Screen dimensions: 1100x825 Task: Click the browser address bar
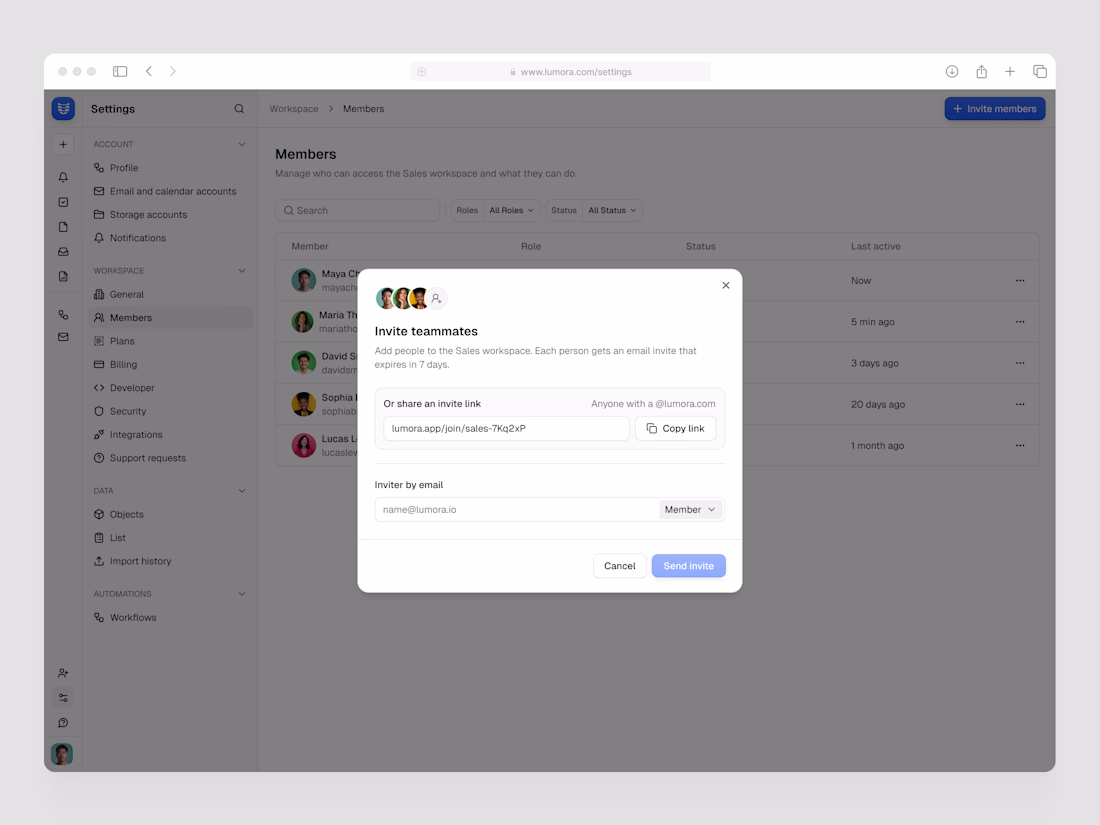561,72
